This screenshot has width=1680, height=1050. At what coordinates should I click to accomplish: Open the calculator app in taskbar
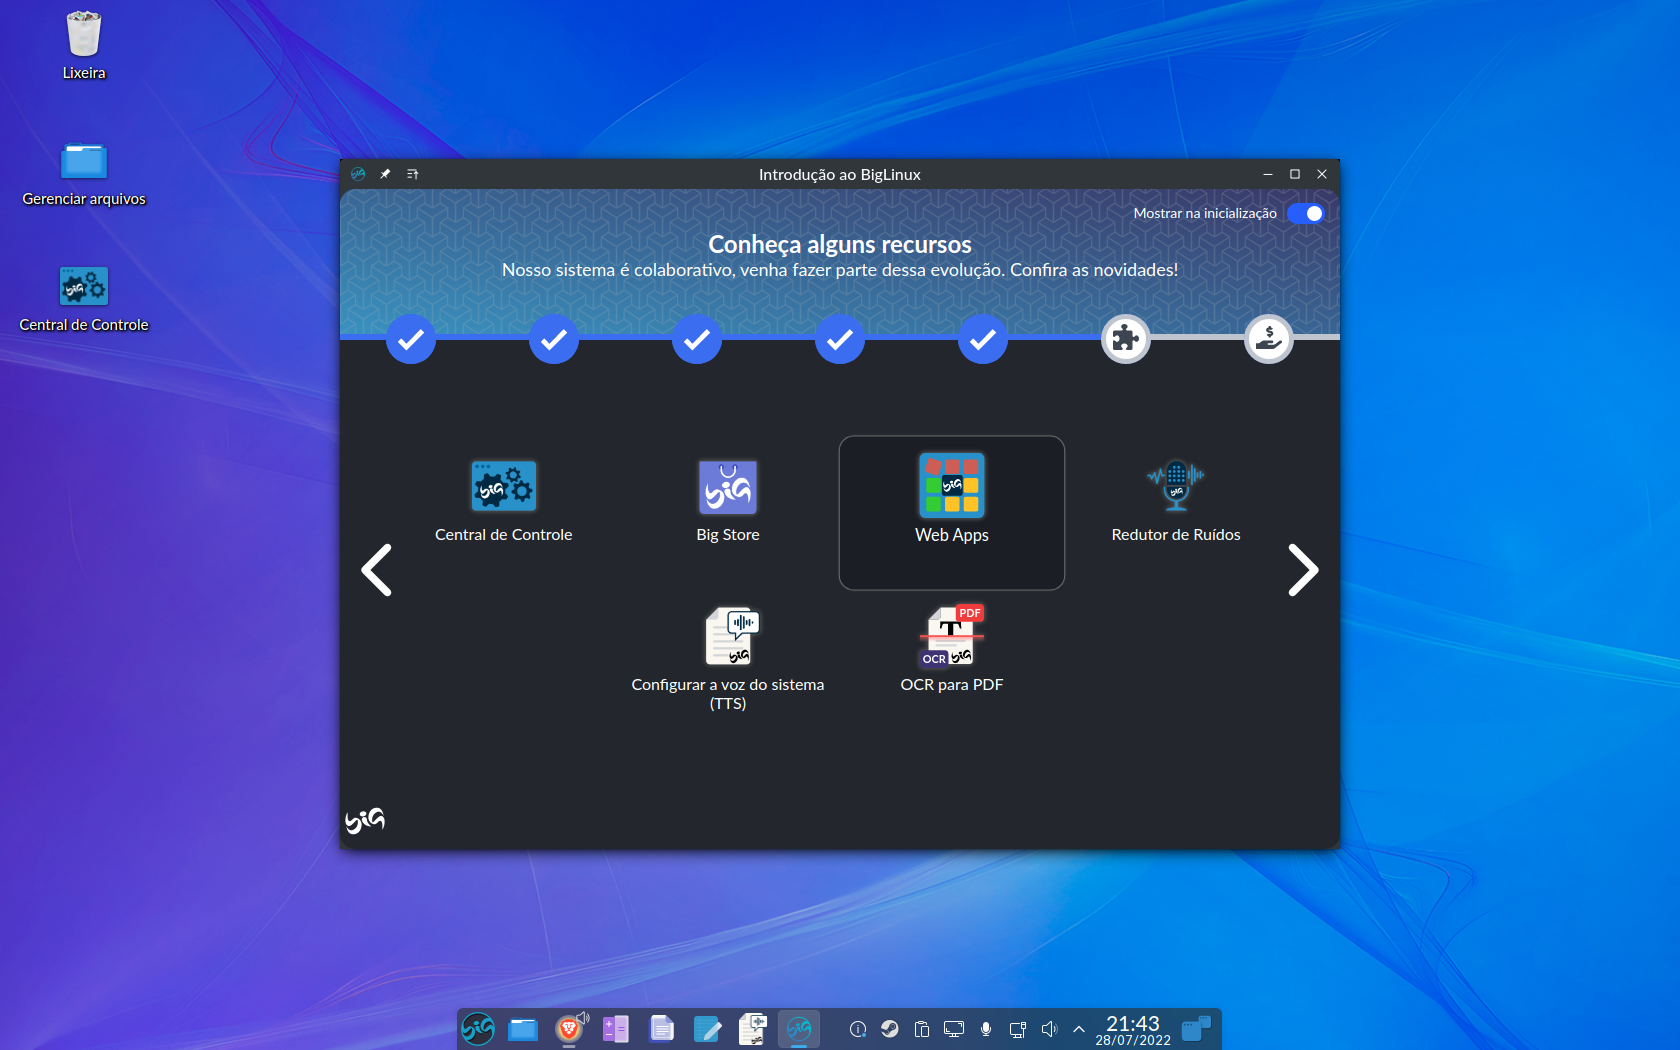click(615, 1029)
